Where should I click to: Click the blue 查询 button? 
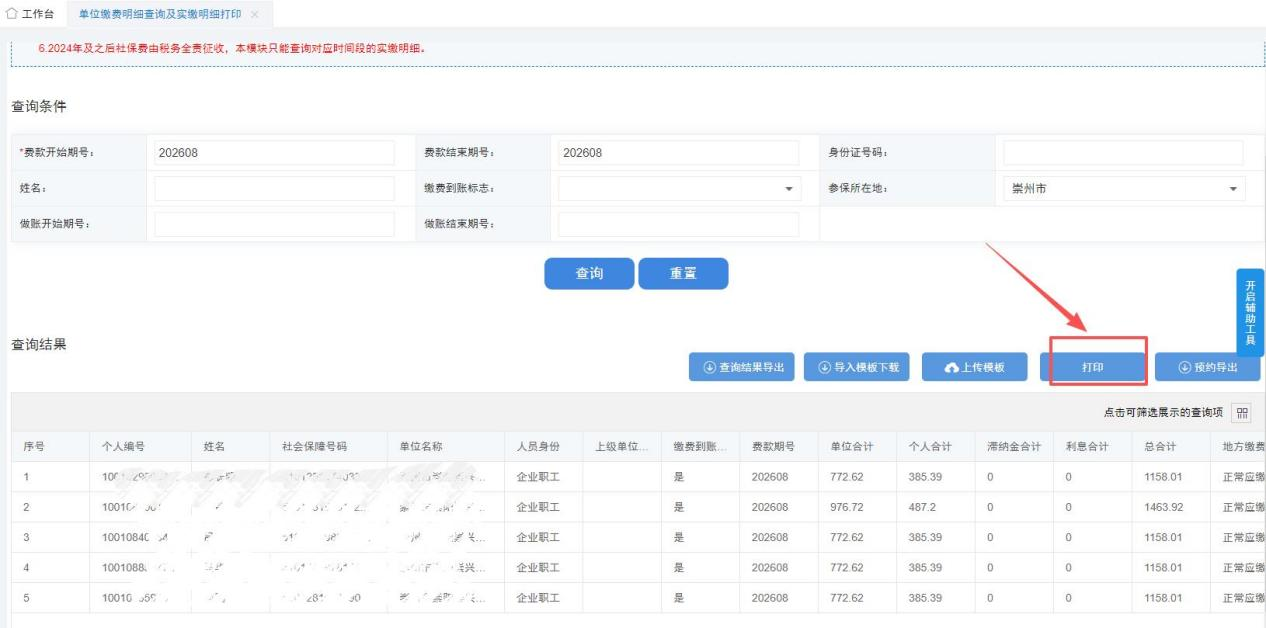[589, 274]
